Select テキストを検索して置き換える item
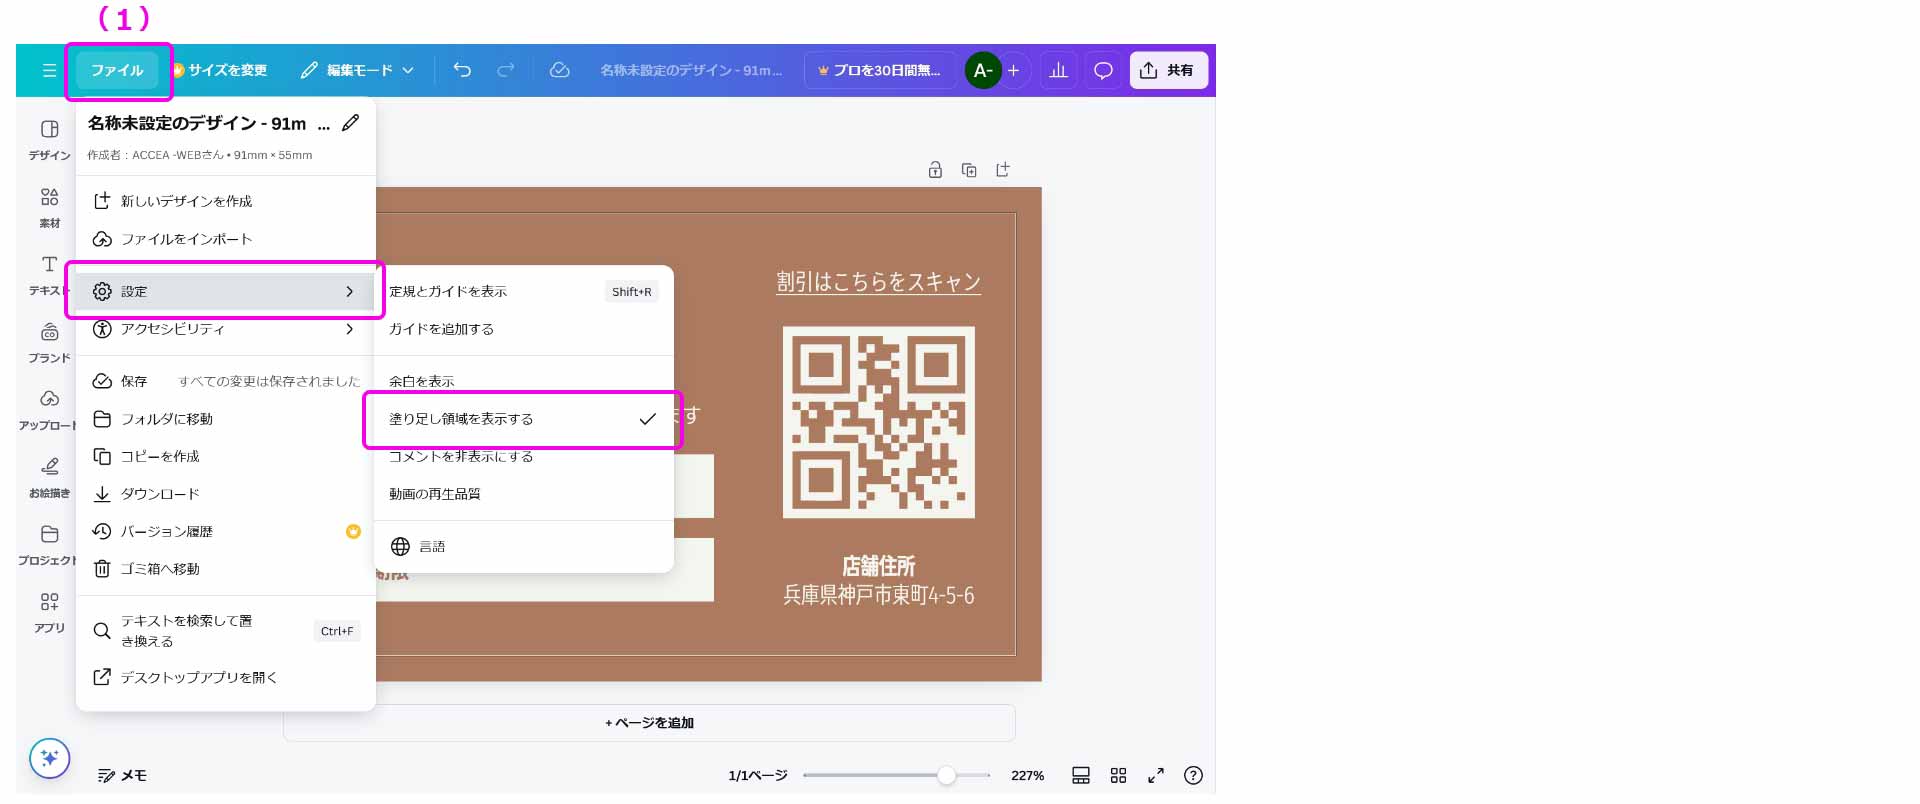1920x804 pixels. 226,631
